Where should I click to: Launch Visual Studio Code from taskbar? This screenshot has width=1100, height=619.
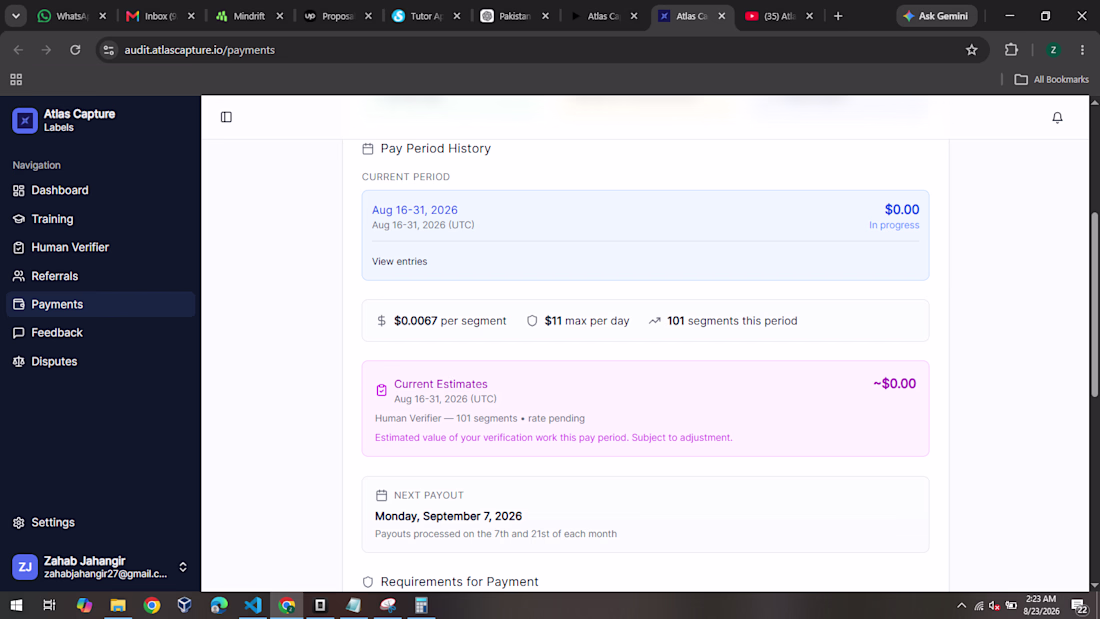point(253,605)
